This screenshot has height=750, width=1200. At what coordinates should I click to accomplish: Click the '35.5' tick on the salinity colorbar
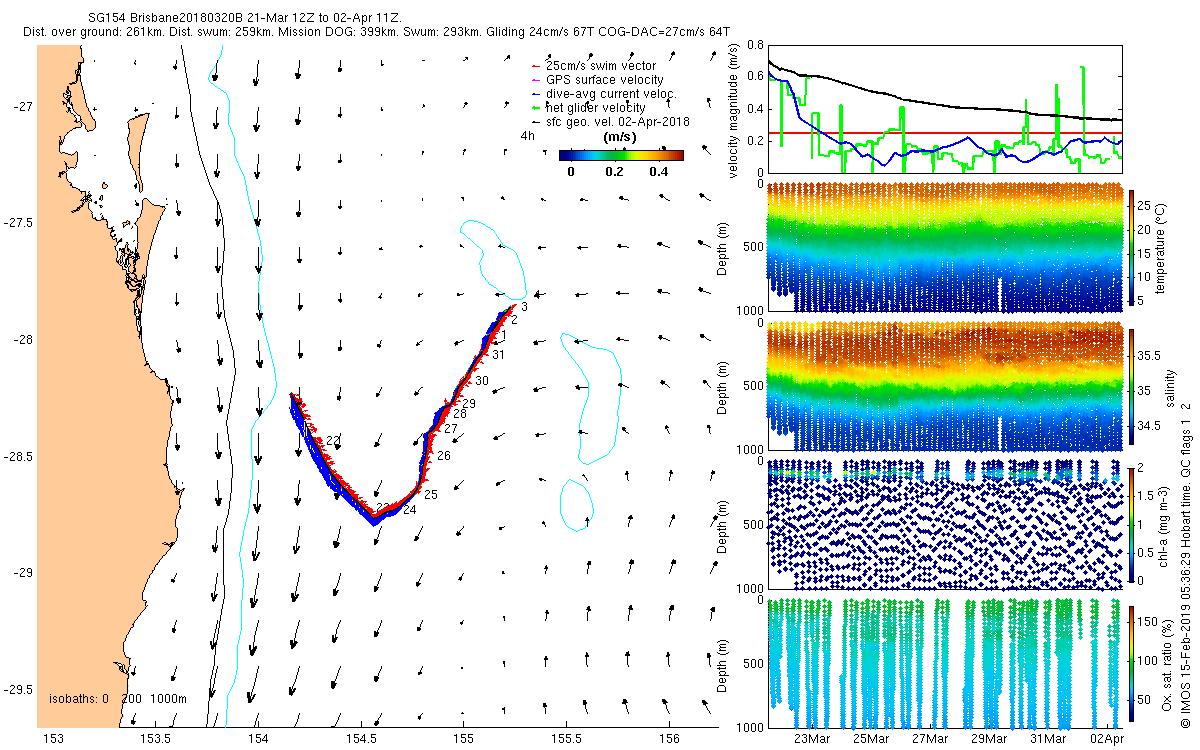click(1149, 355)
